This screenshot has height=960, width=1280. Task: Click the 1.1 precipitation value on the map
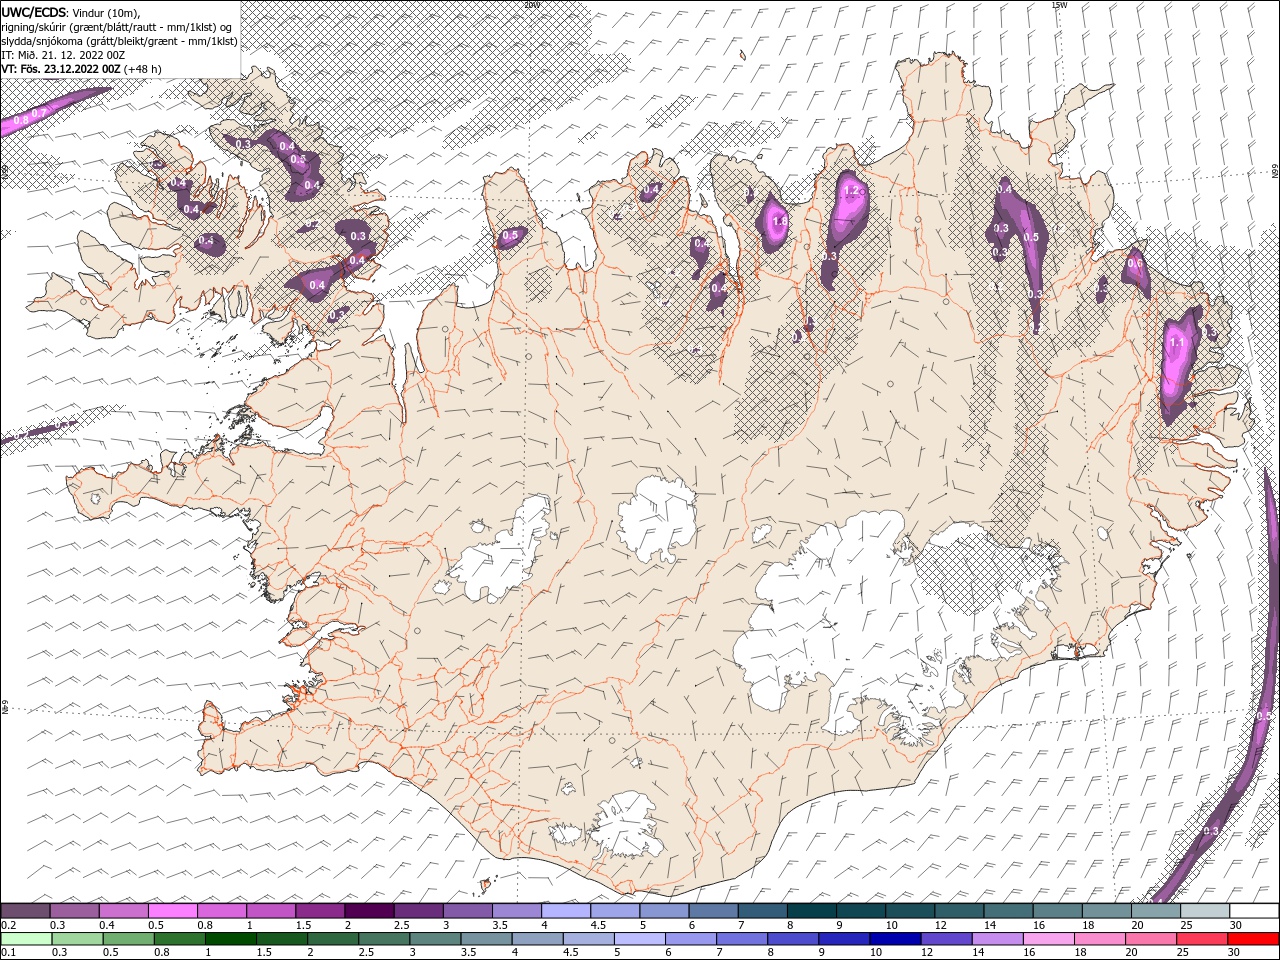click(1177, 342)
